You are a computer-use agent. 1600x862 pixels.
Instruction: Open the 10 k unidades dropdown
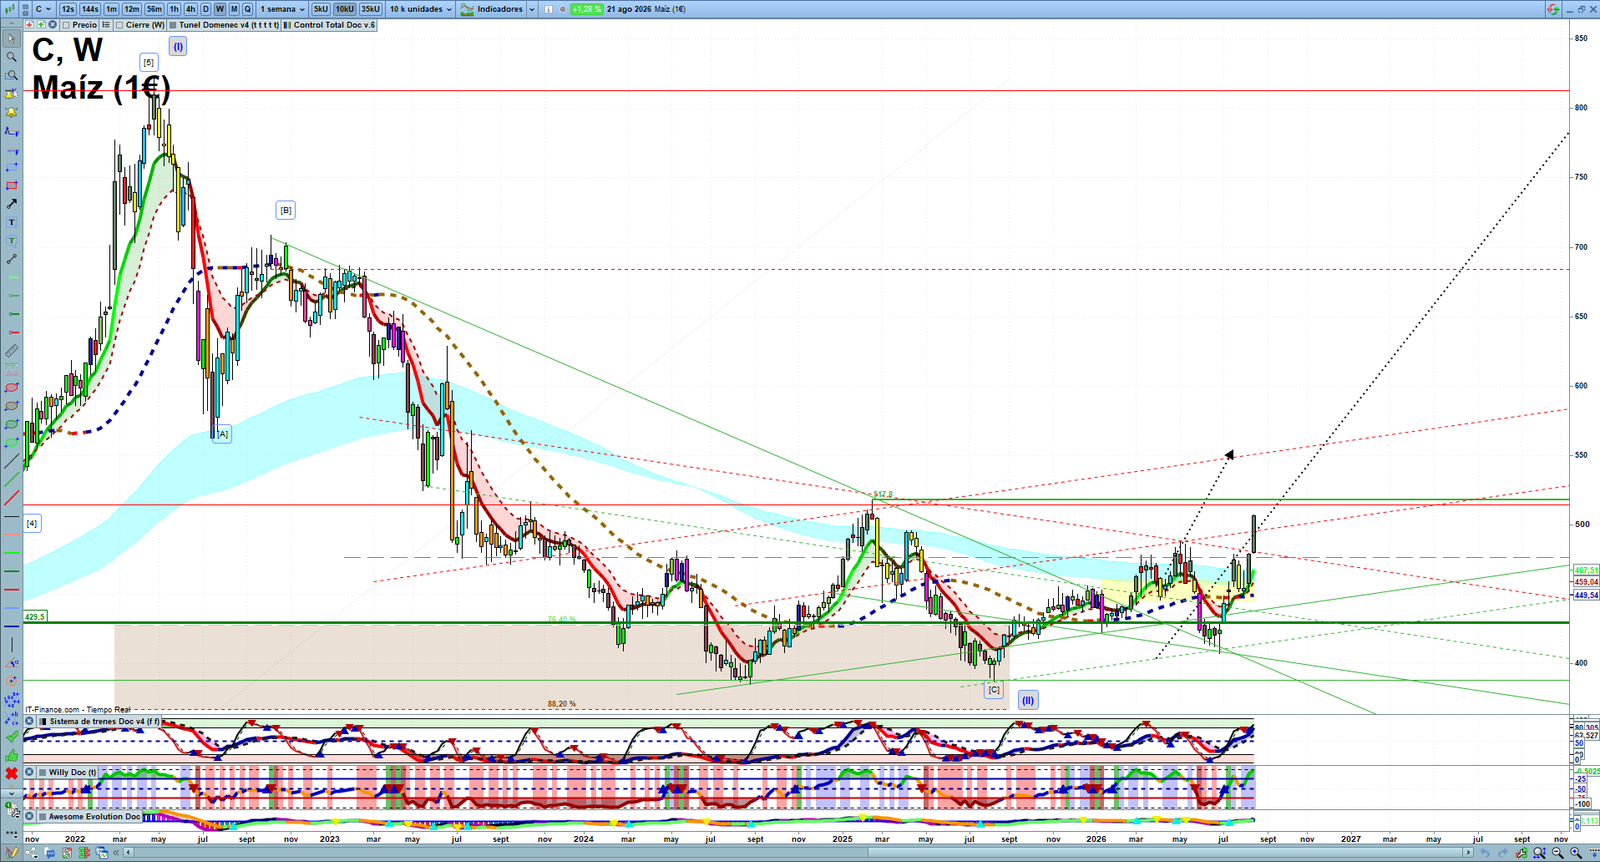tap(420, 9)
